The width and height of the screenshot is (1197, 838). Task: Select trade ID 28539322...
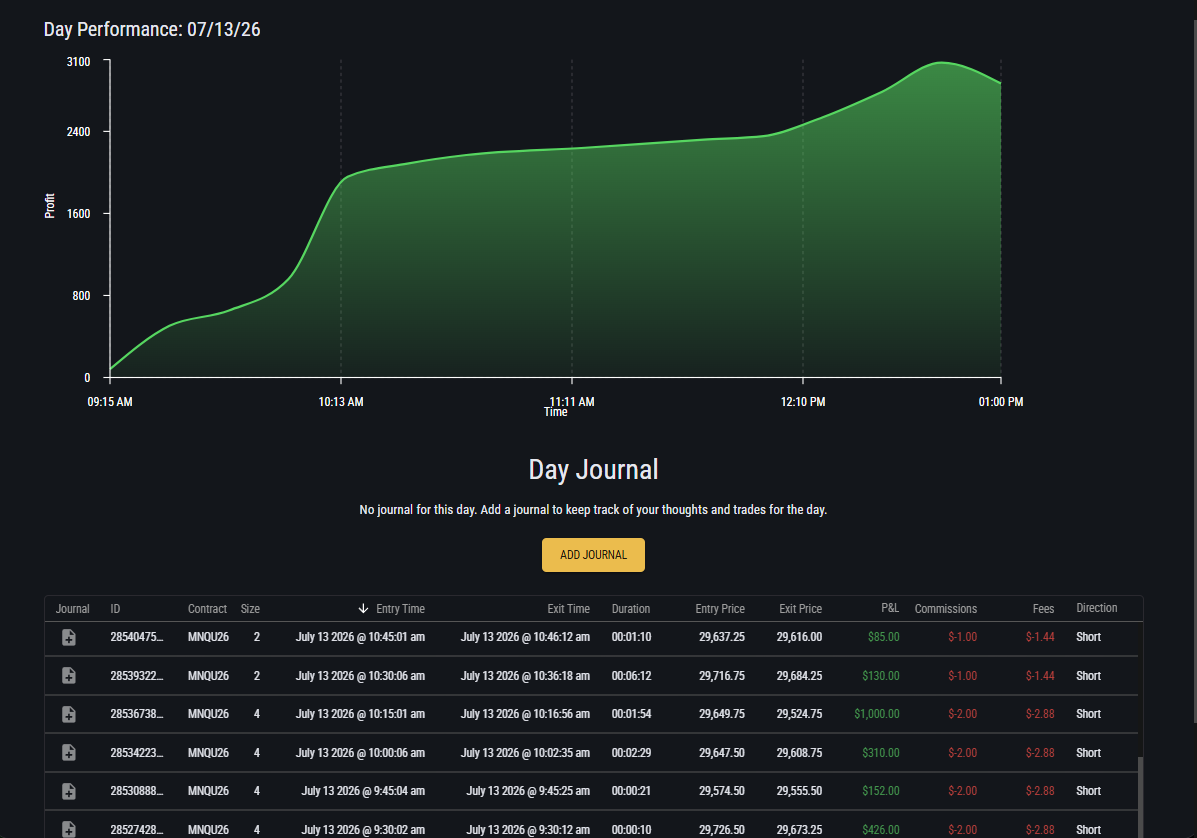tap(137, 675)
